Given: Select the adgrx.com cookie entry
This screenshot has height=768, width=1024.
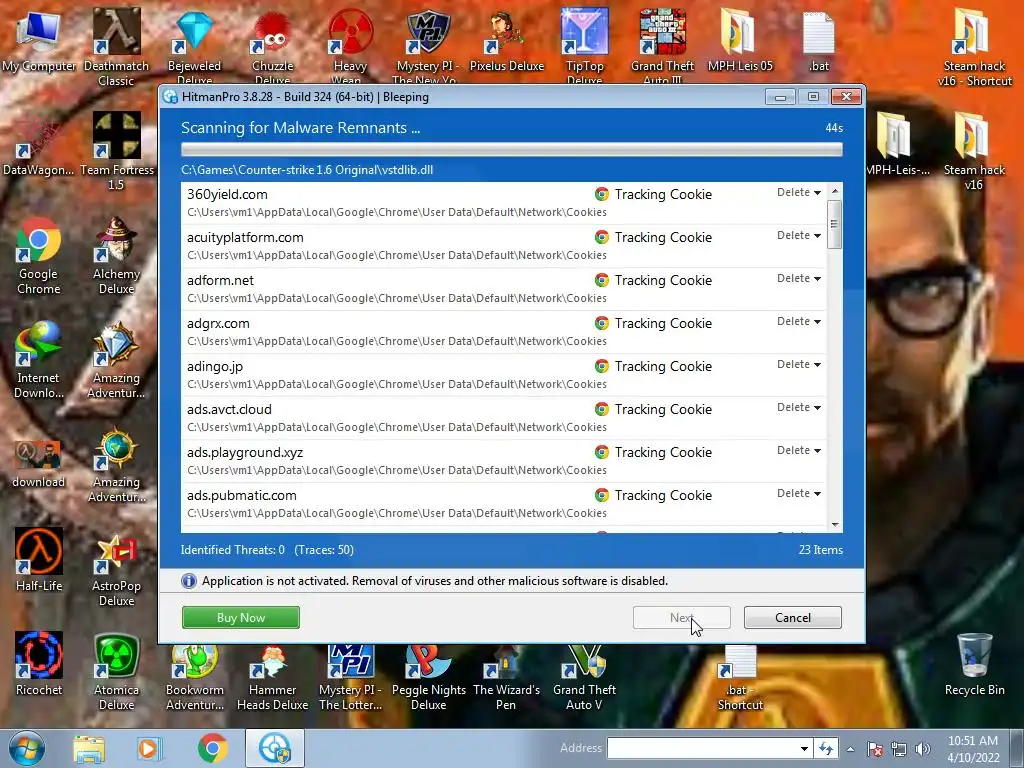Looking at the screenshot, I should tap(504, 332).
